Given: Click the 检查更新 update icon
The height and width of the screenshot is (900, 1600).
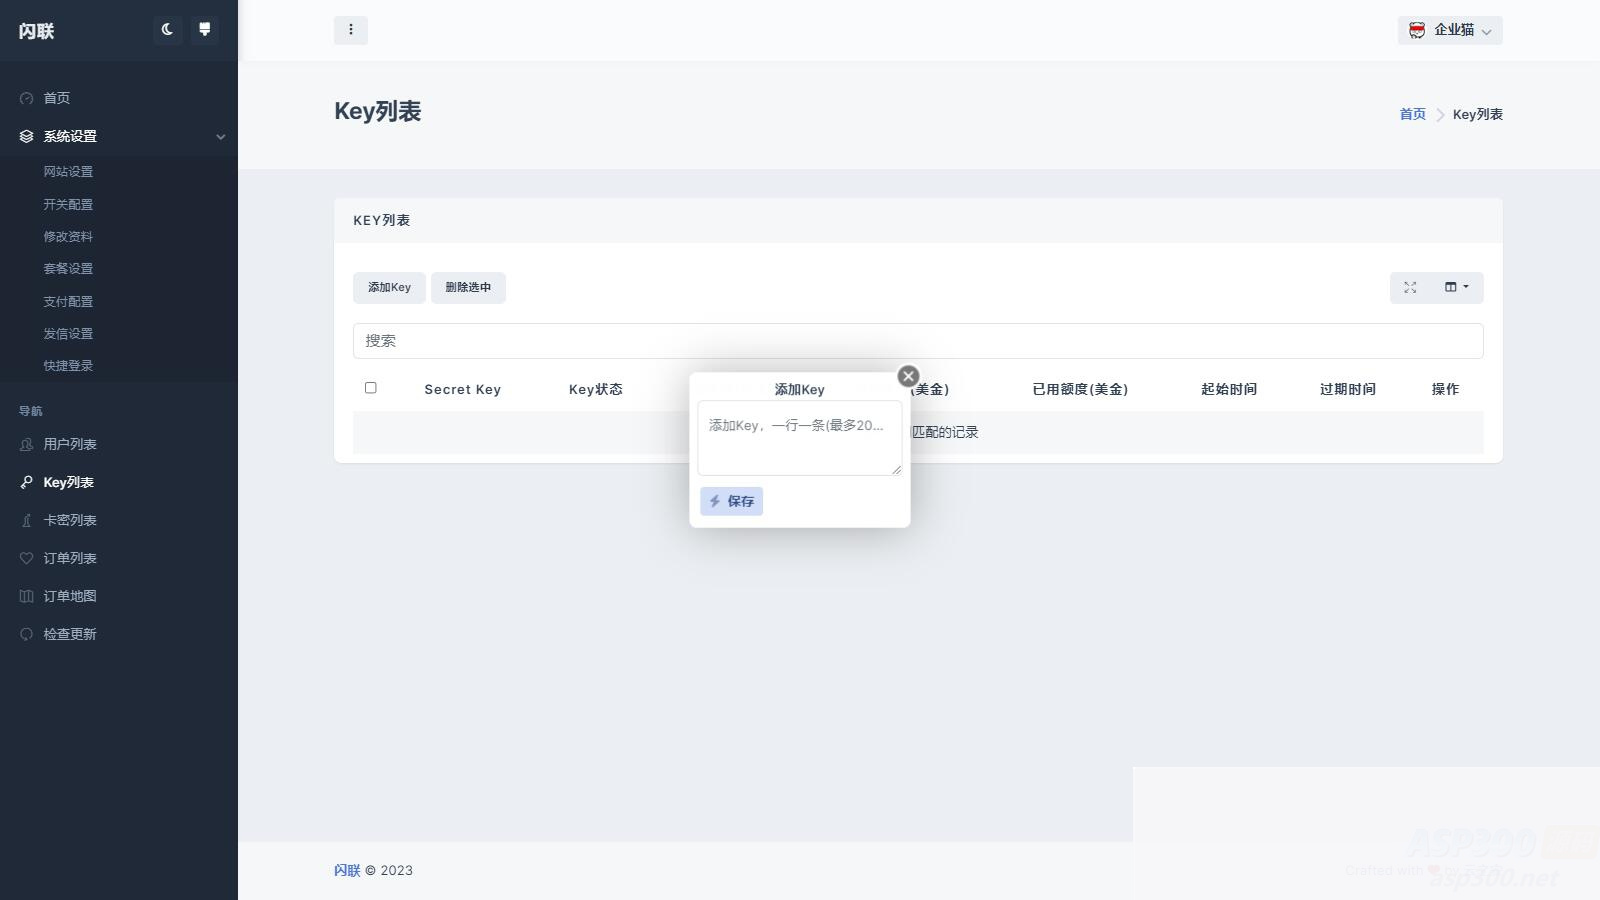Looking at the screenshot, I should [26, 633].
